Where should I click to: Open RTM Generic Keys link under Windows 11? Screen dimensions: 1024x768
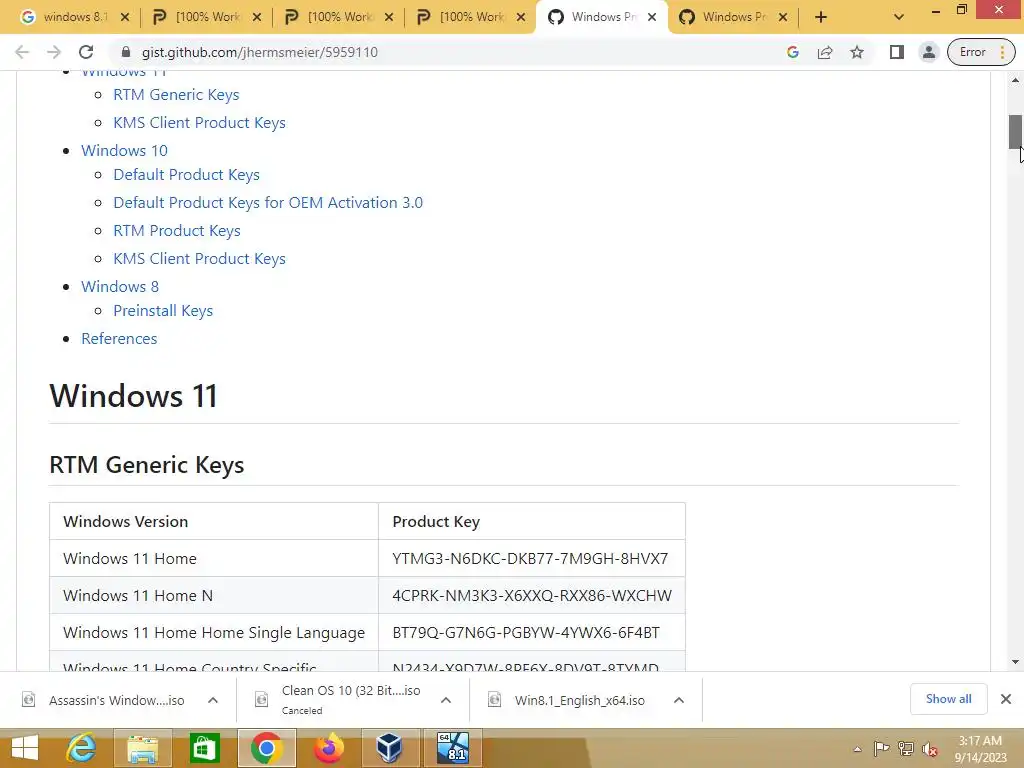(176, 95)
